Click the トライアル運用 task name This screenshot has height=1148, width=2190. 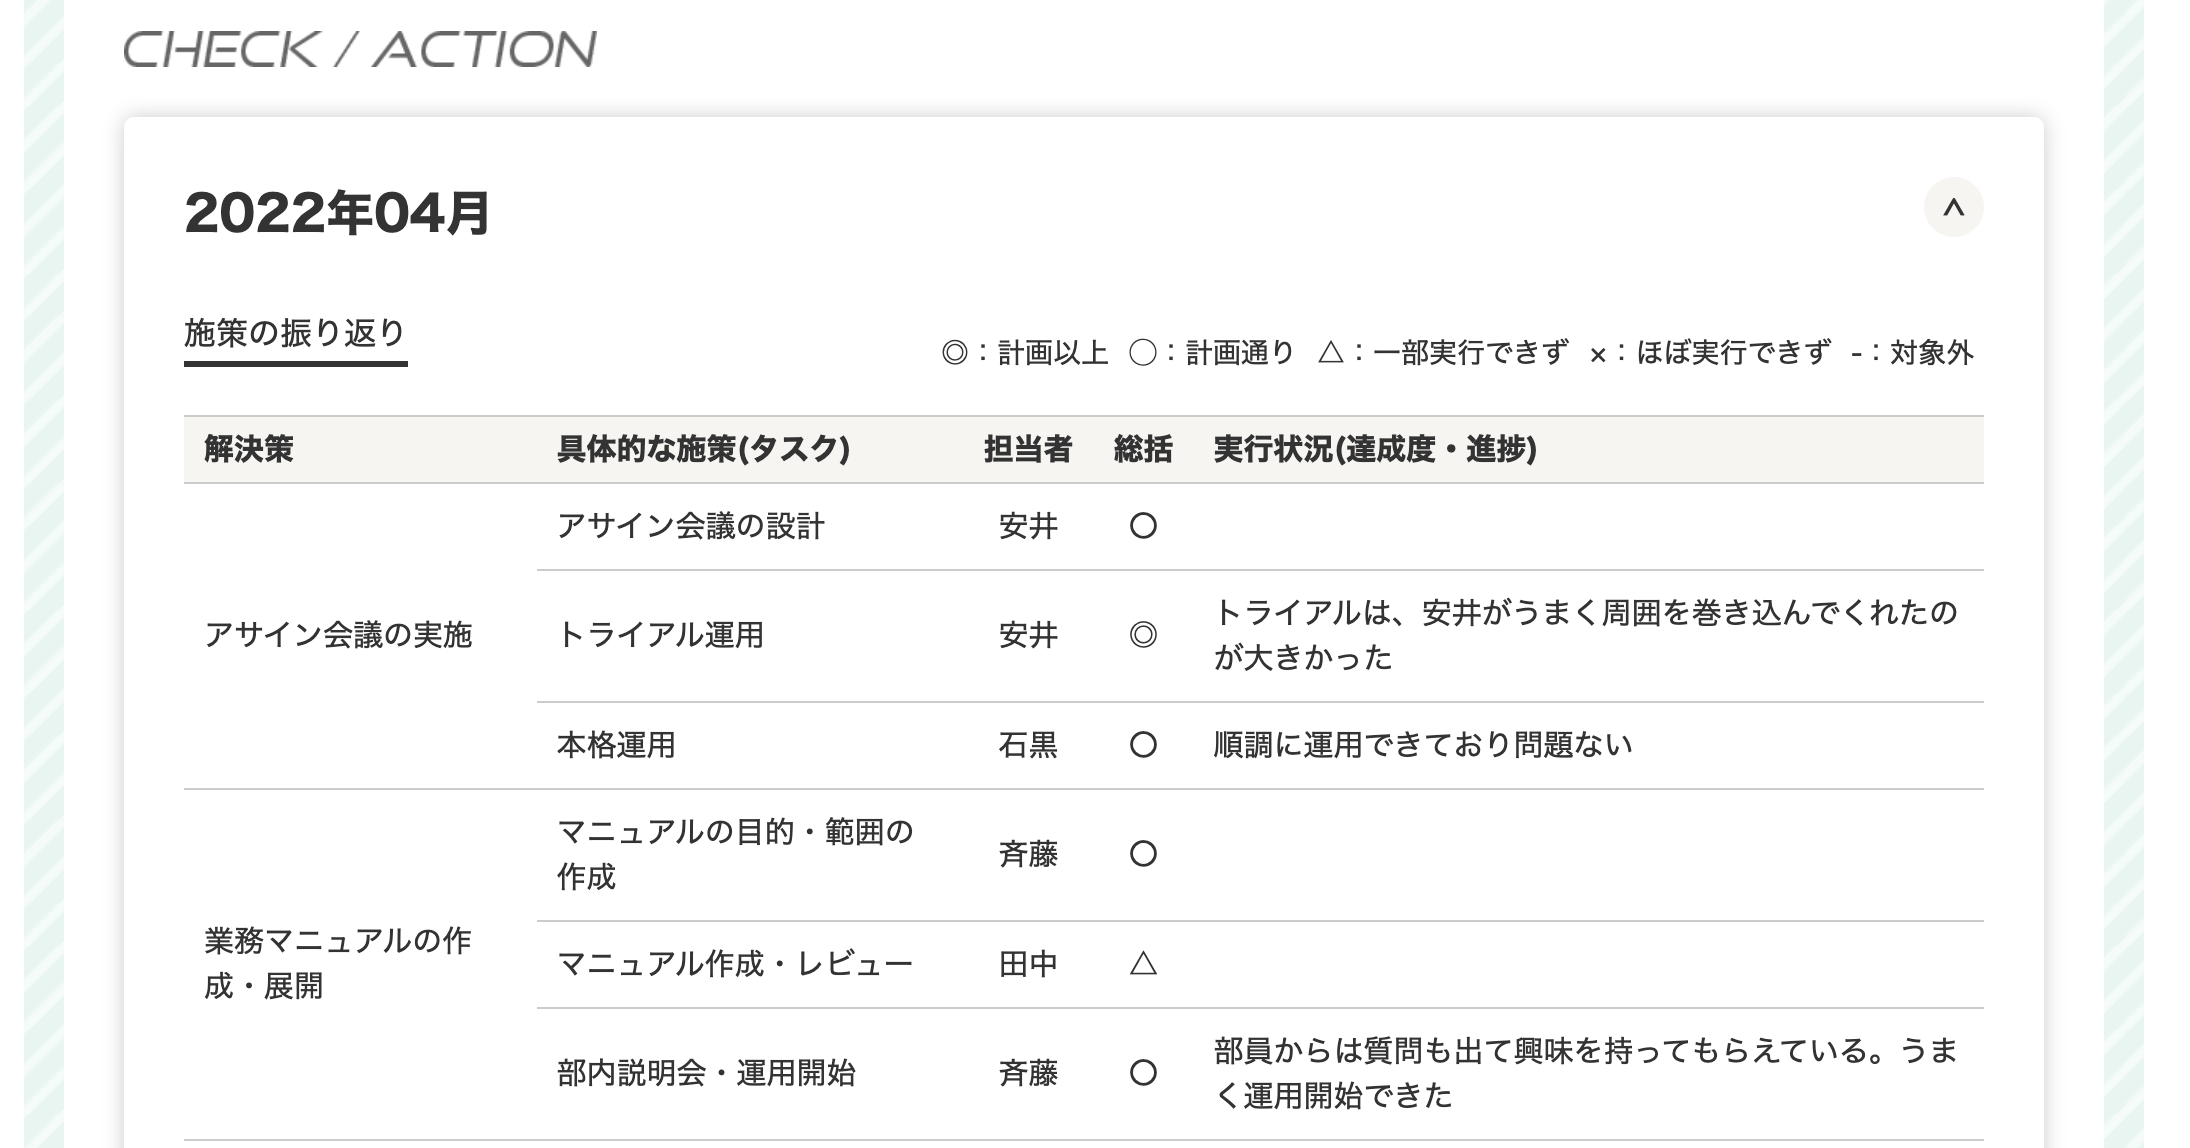tap(660, 635)
